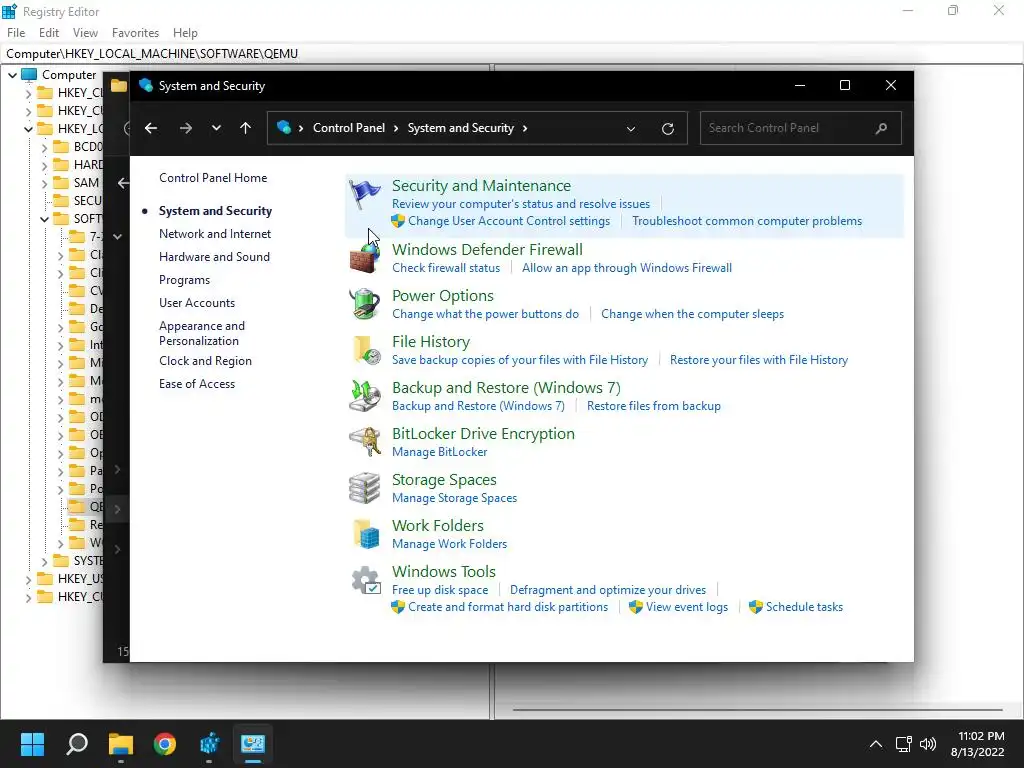Image resolution: width=1024 pixels, height=768 pixels.
Task: Open the Registry Editor View menu
Action: (x=85, y=33)
